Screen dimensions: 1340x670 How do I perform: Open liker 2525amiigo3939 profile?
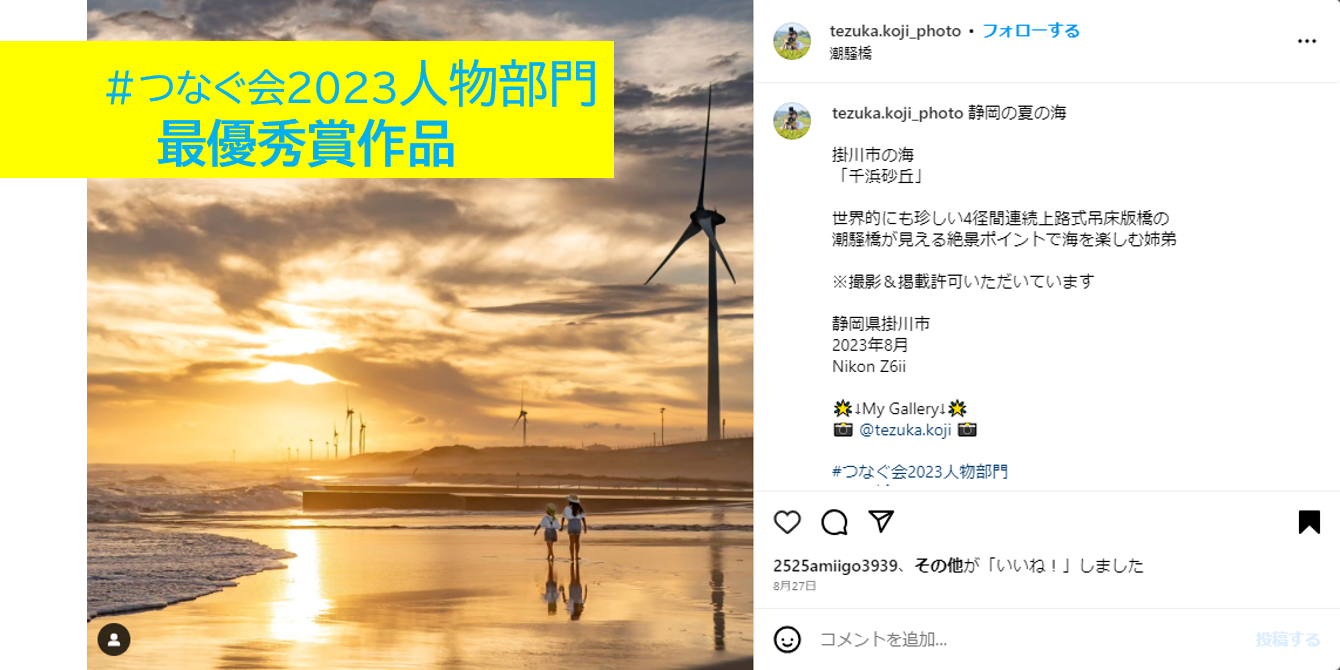[x=835, y=566]
